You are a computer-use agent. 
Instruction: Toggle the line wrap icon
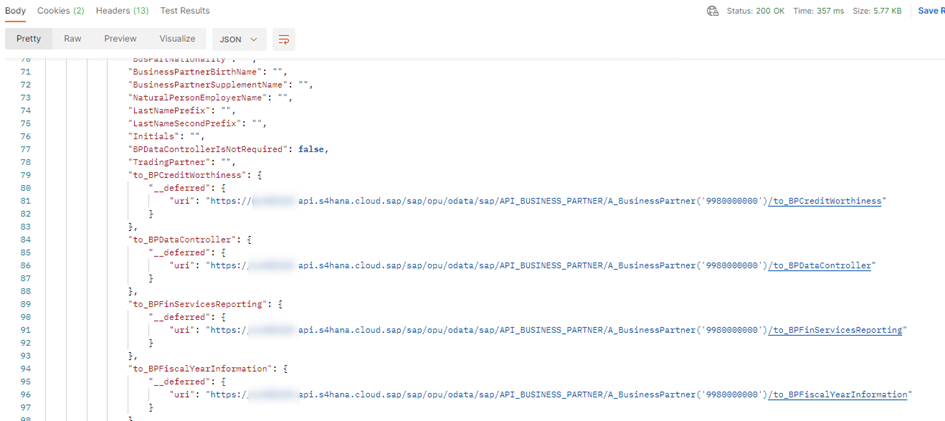[x=284, y=39]
